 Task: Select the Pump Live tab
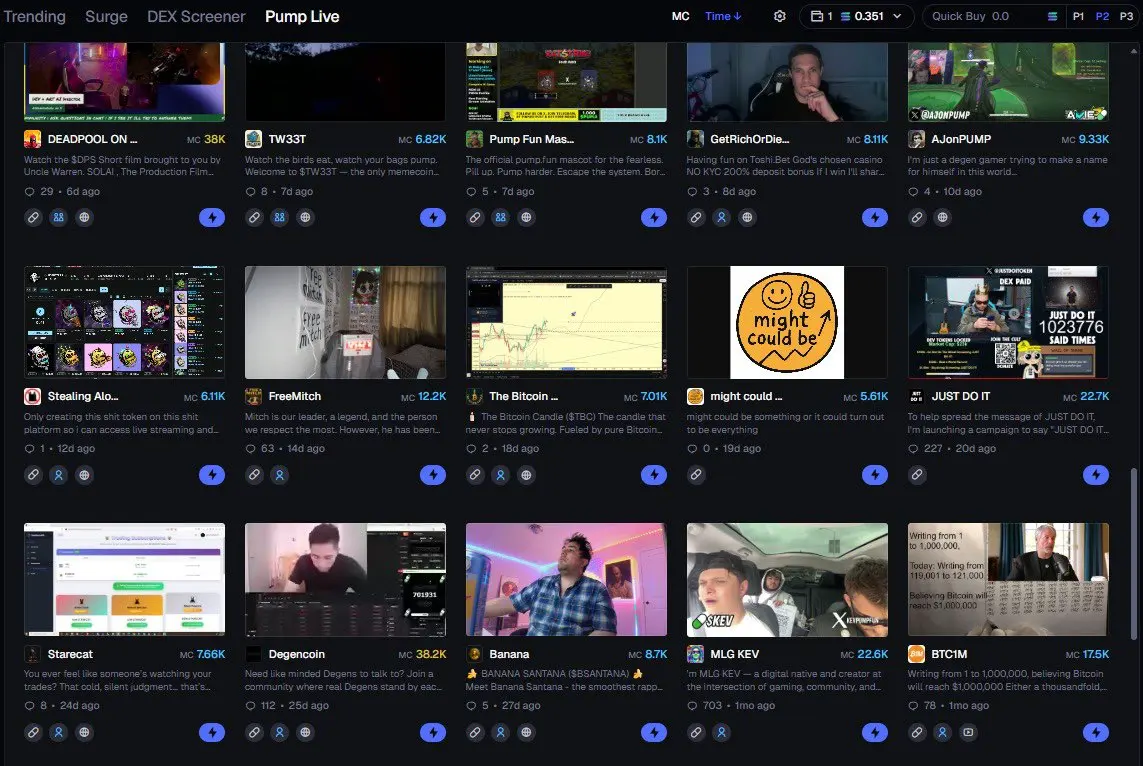pos(302,16)
